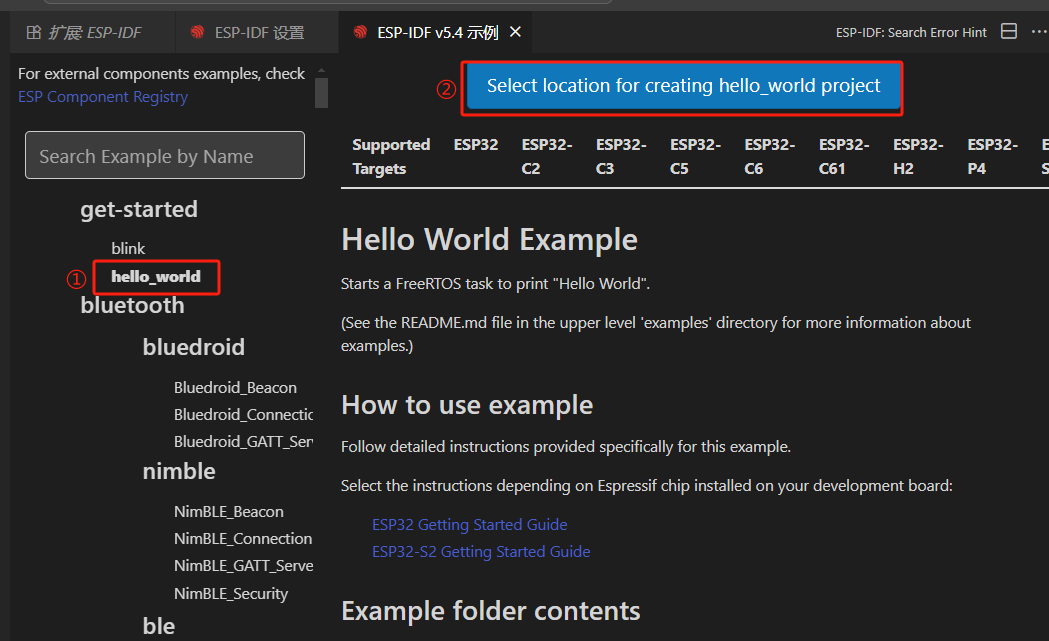Open the more actions ellipsis menu
This screenshot has width=1049, height=641.
[1038, 31]
